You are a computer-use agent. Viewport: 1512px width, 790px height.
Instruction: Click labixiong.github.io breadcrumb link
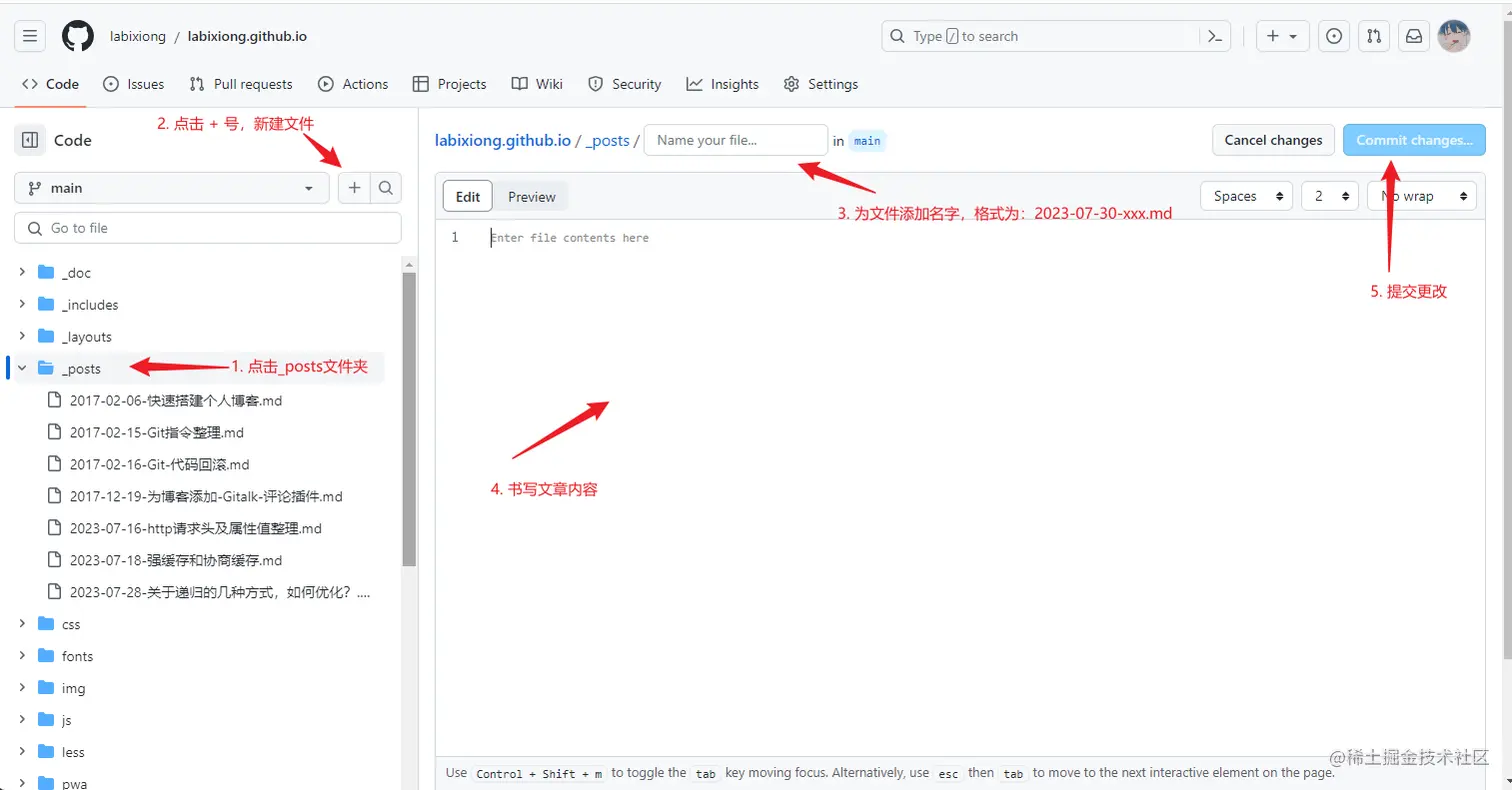click(502, 140)
